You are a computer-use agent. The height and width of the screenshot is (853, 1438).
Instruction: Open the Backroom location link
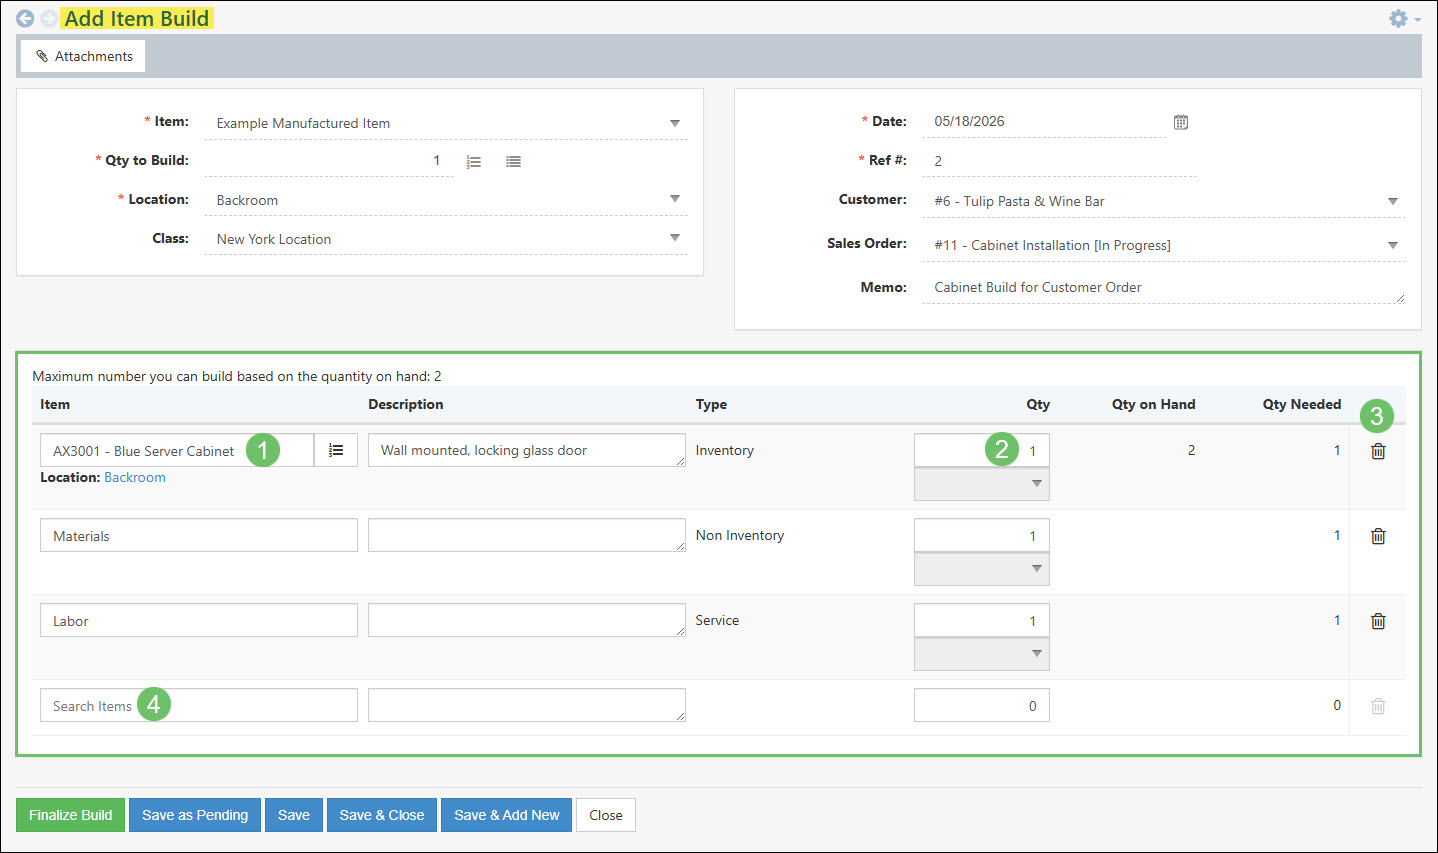pyautogui.click(x=135, y=477)
